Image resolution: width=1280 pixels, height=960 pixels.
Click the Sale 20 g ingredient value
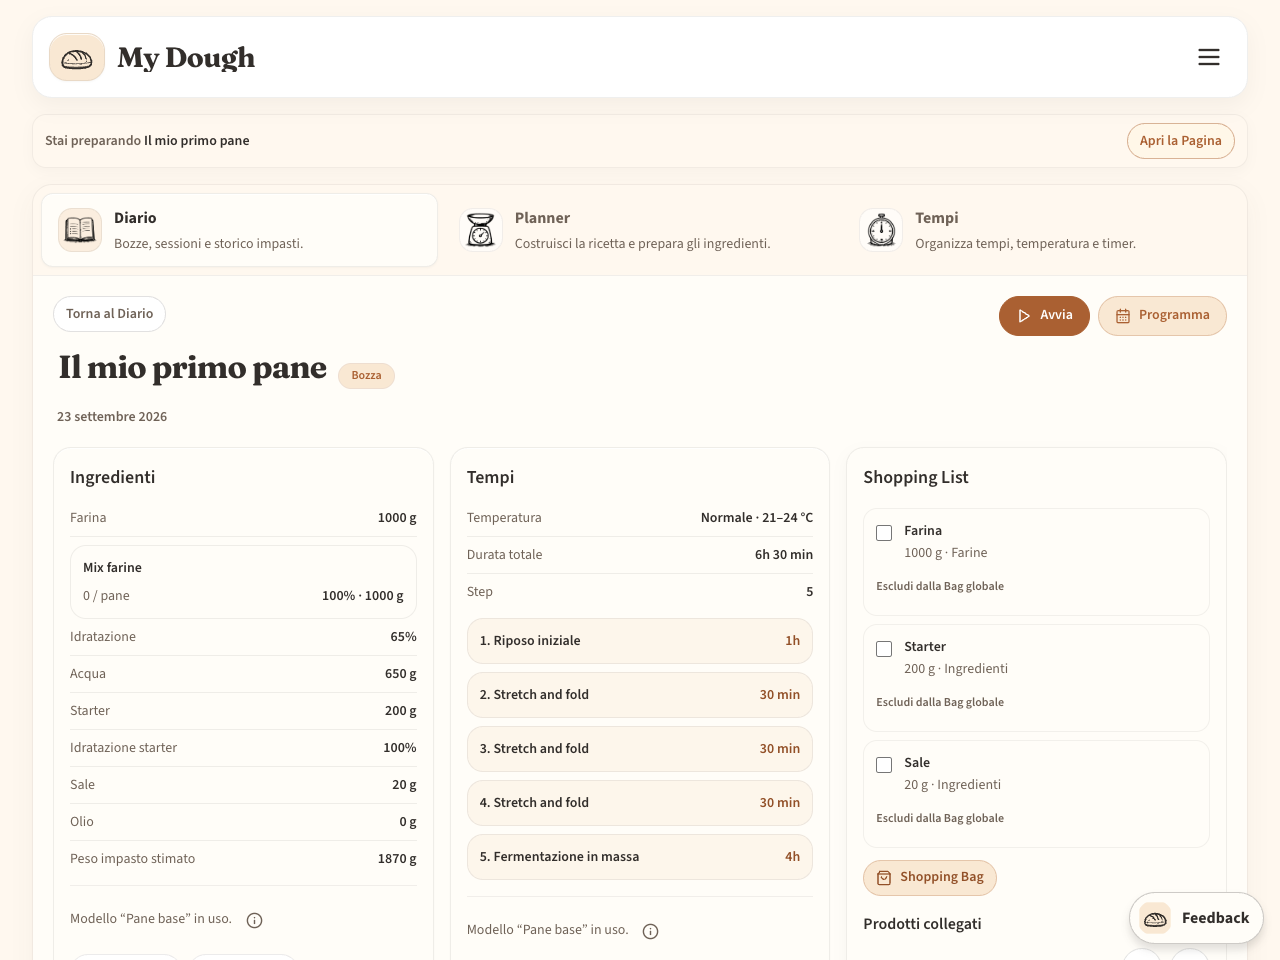(404, 785)
